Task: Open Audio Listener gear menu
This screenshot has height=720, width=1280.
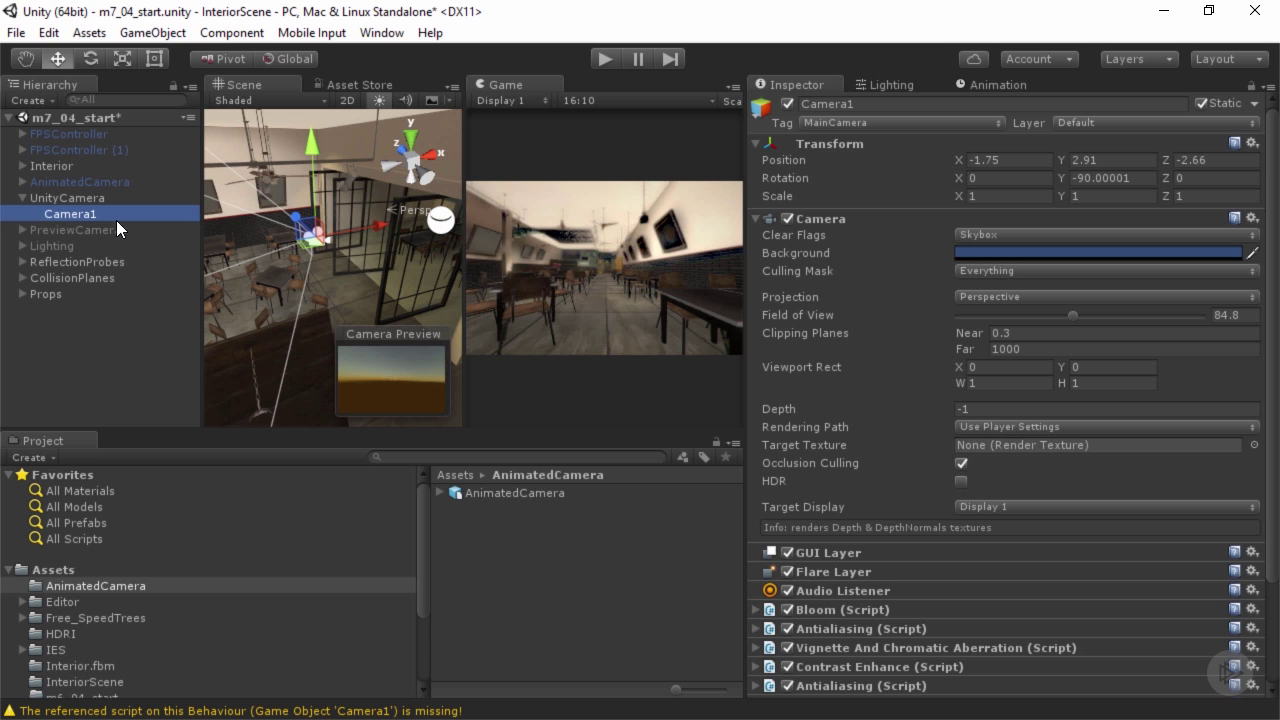Action: (1252, 590)
